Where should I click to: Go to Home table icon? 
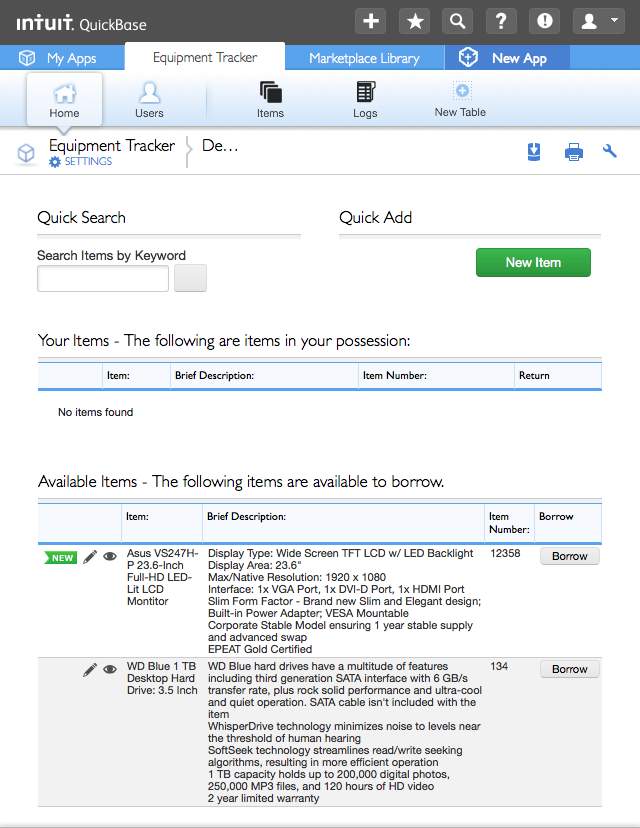point(64,100)
